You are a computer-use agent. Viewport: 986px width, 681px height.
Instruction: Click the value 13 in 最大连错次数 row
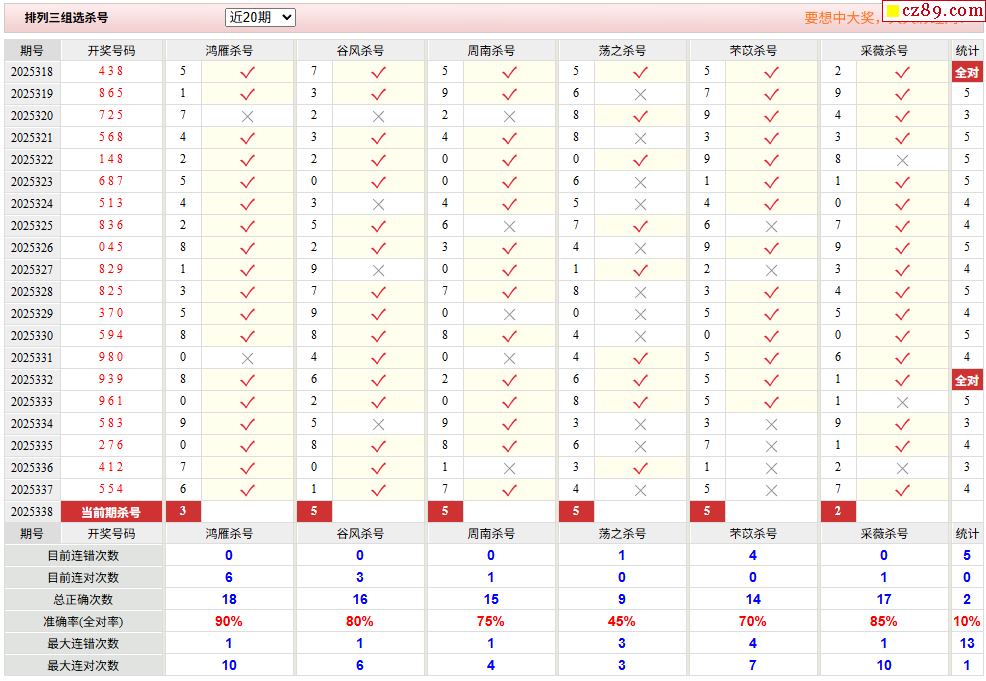coord(967,643)
